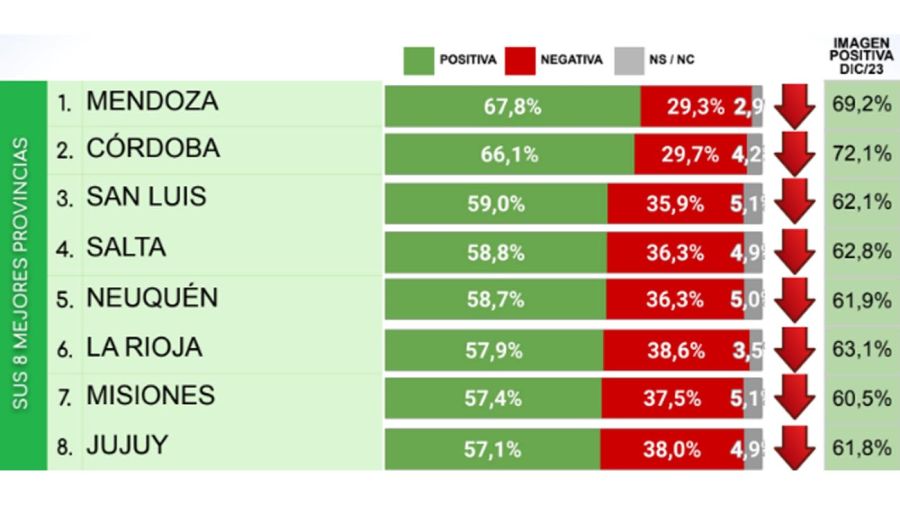Click the red down arrow in Misiones row
This screenshot has width=900, height=505.
pyautogui.click(x=794, y=399)
